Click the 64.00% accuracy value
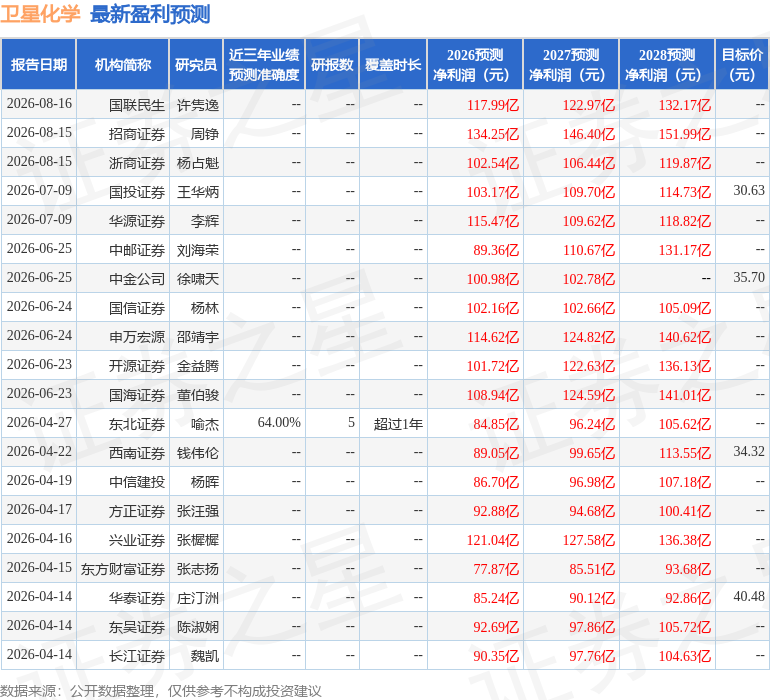 (x=278, y=422)
